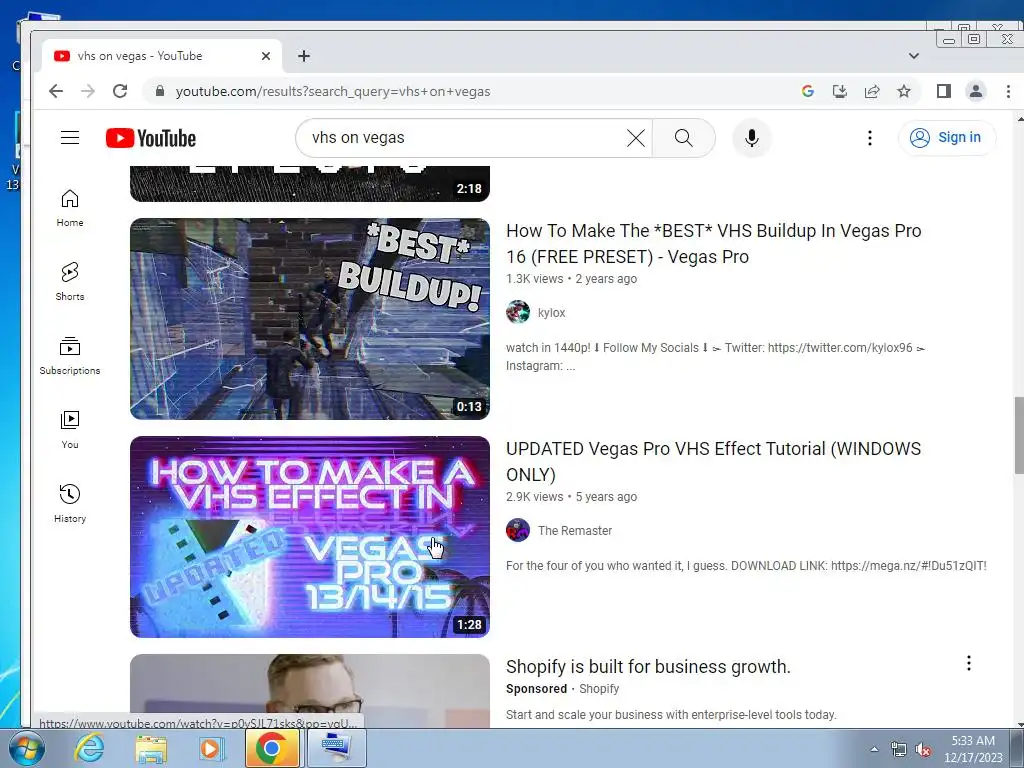This screenshot has width=1024, height=768.
Task: Show hidden system tray icons
Action: pos(874,749)
